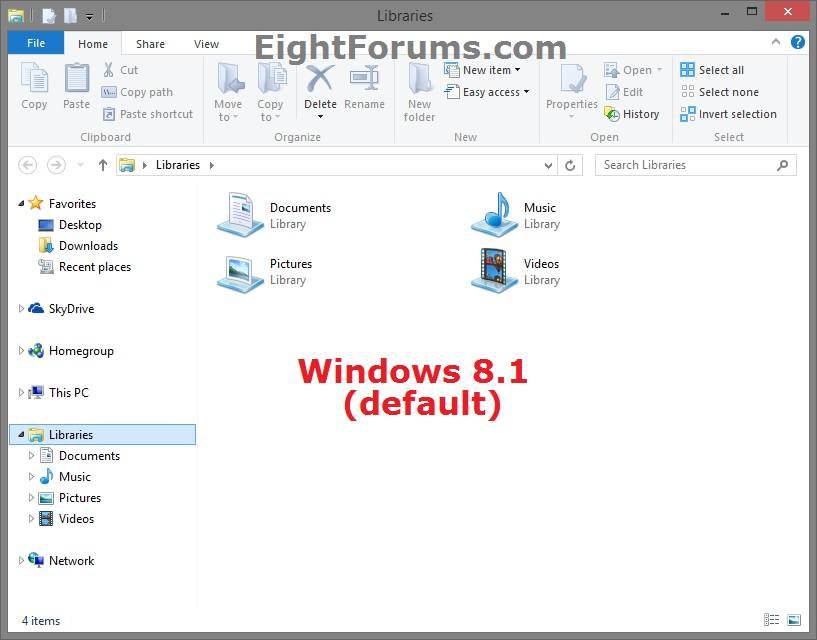Click the Copy ribbon icon
The width and height of the screenshot is (817, 640).
[x=34, y=77]
